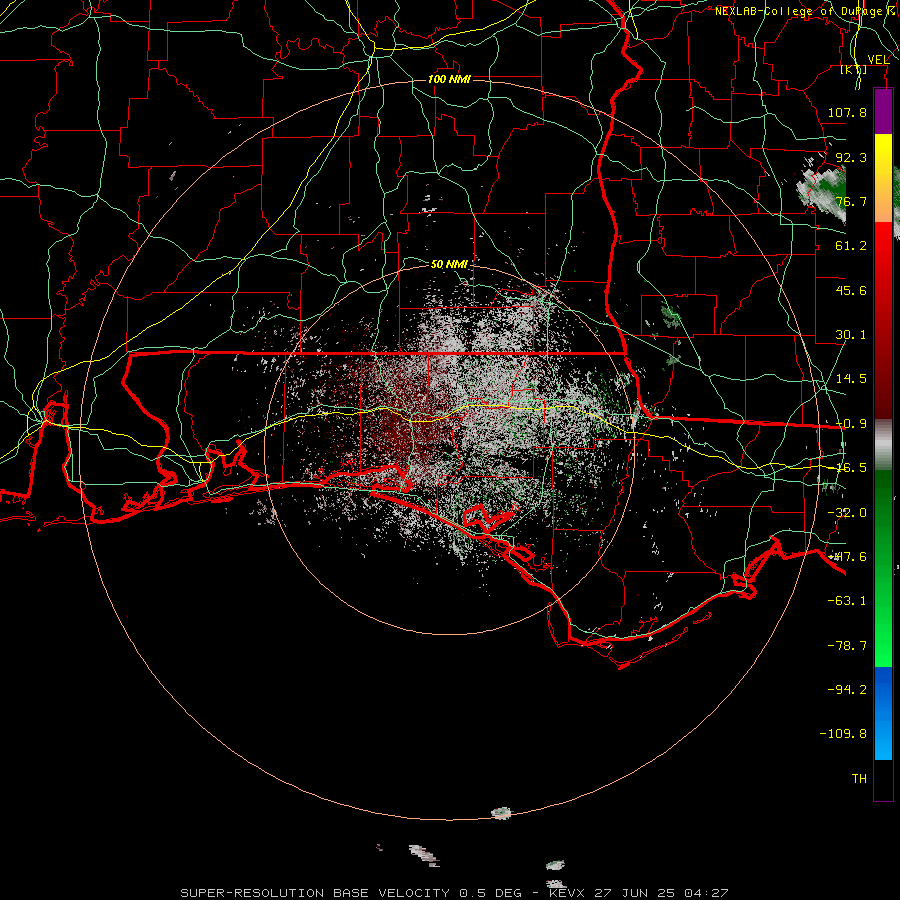Click the VEL legend title
Viewport: 900px width, 900px height.
pos(878,59)
